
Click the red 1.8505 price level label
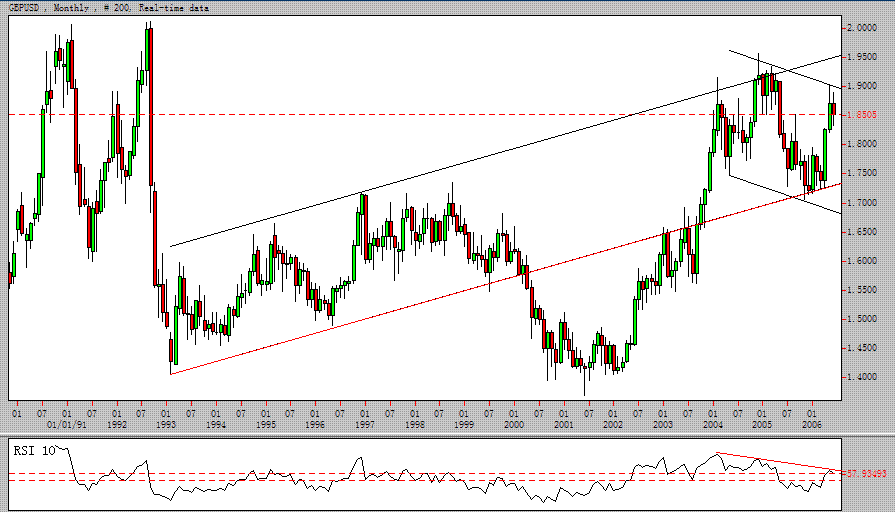pos(862,115)
